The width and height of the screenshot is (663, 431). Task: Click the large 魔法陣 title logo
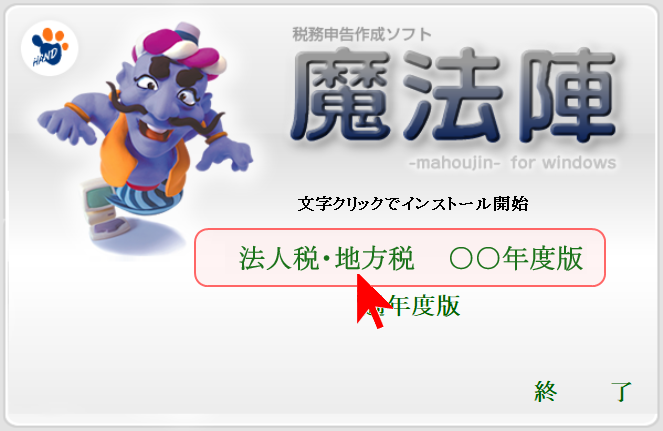point(453,95)
